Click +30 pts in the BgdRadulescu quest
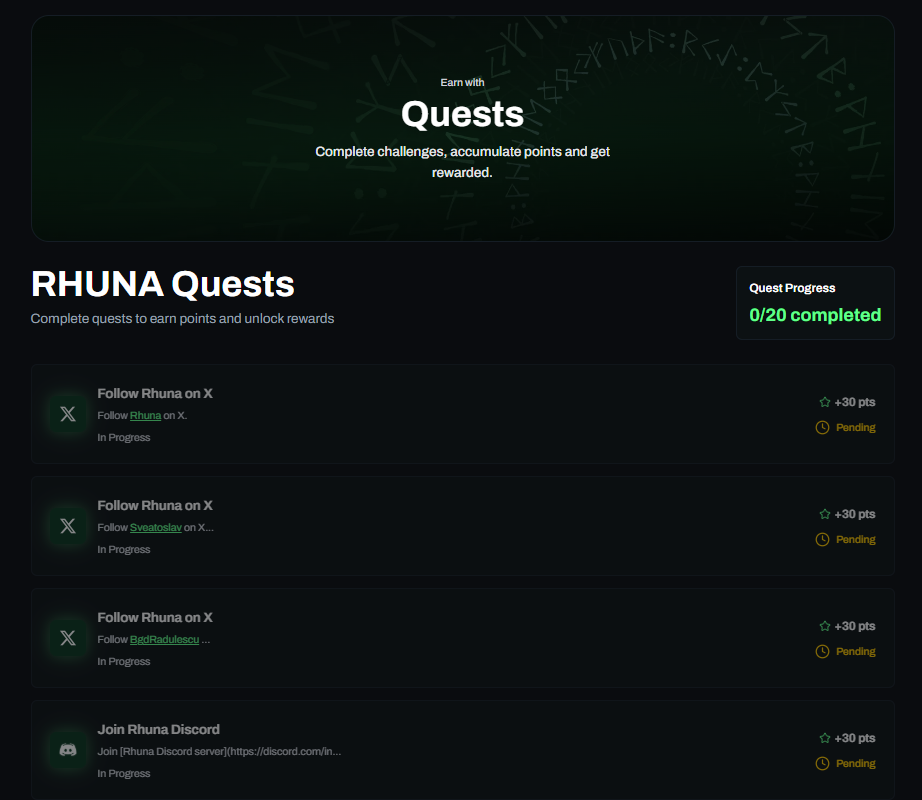 click(854, 626)
